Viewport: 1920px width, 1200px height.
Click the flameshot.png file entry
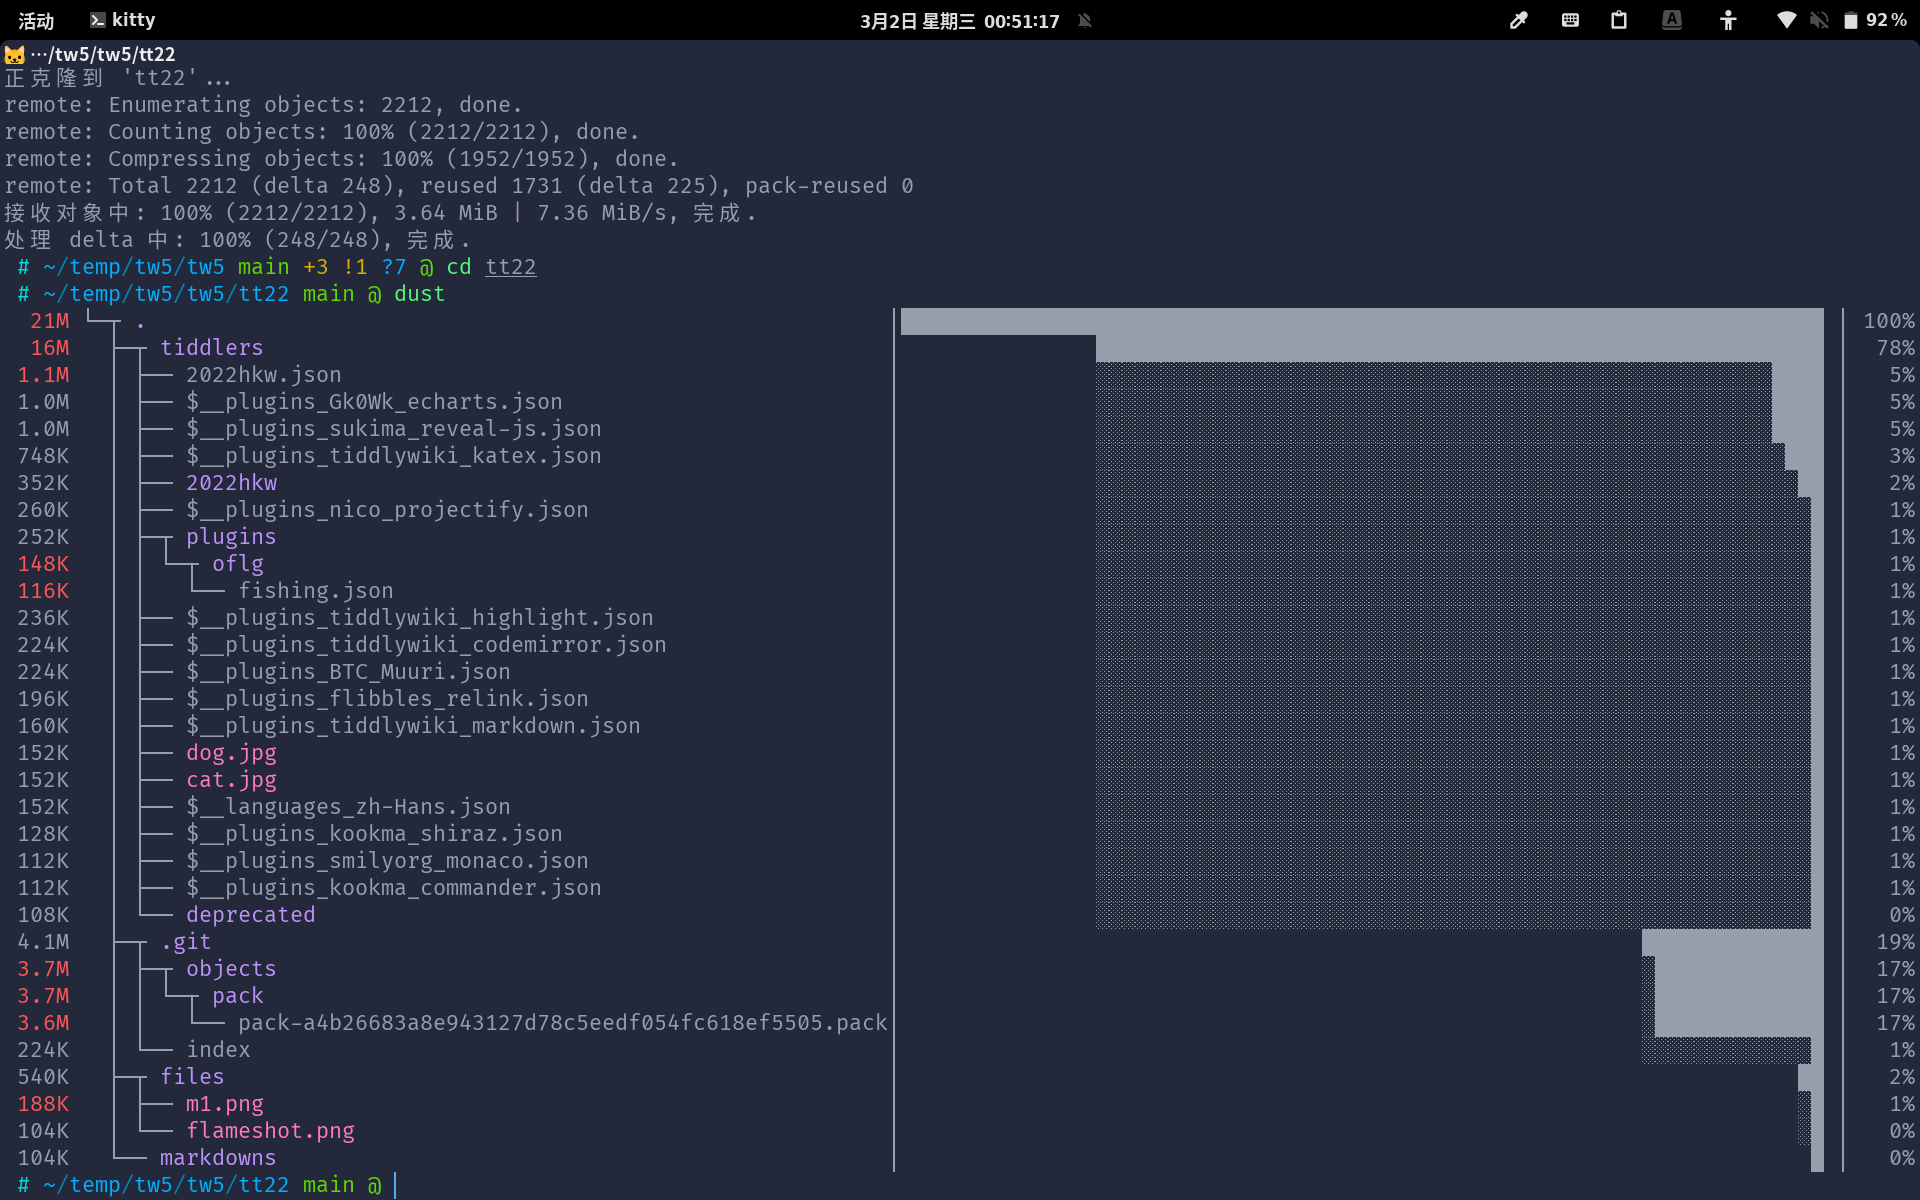(270, 1131)
